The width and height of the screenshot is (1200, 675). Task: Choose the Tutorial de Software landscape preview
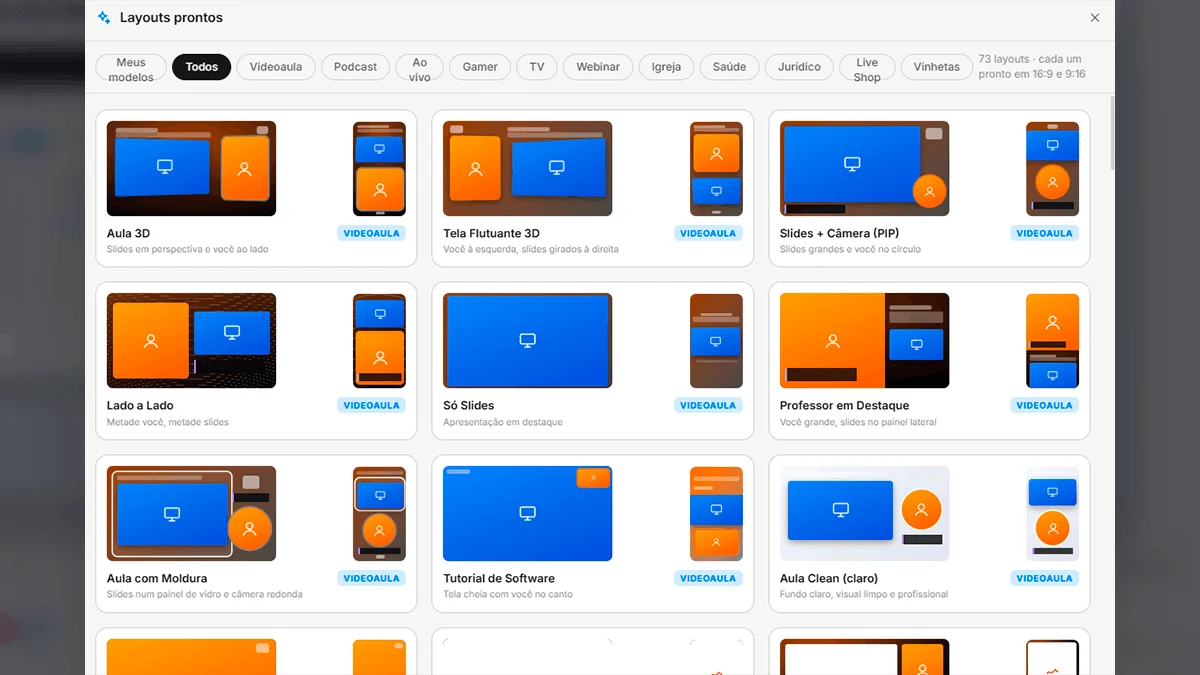pyautogui.click(x=528, y=514)
